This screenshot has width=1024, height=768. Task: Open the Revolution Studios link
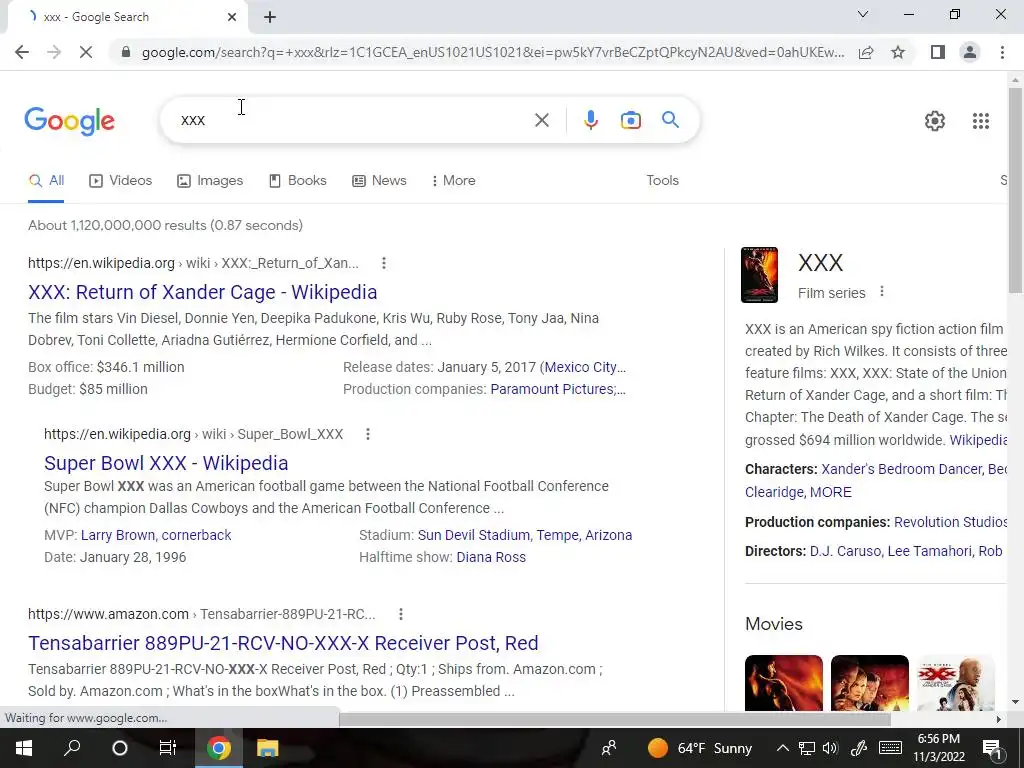coord(950,522)
